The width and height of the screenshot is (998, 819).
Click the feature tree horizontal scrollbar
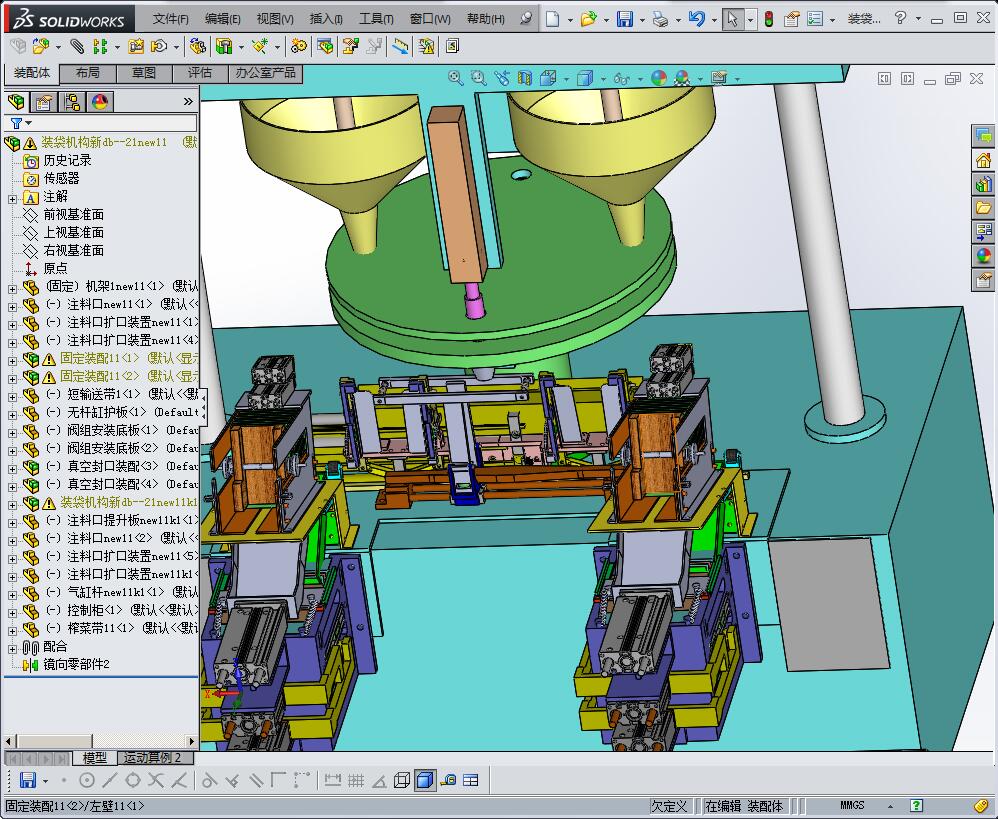101,741
